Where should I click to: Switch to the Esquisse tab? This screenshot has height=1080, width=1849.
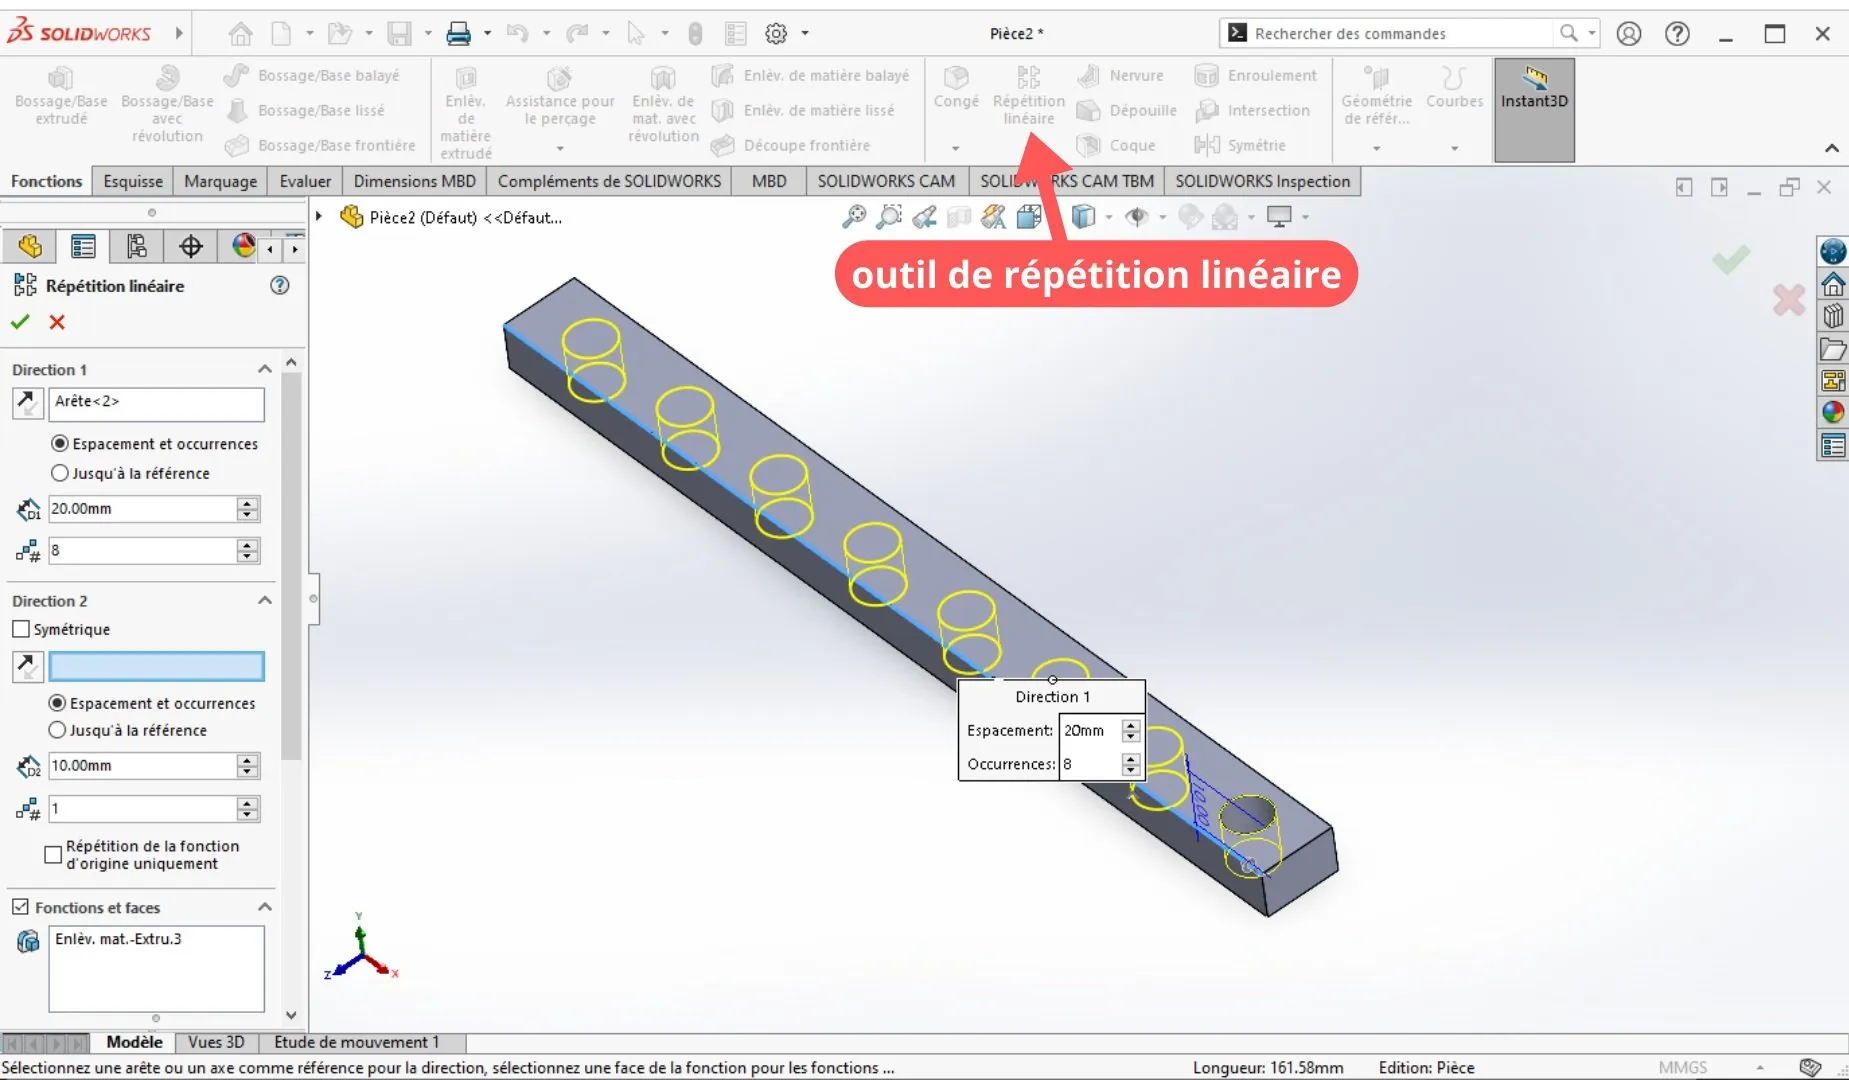click(x=133, y=181)
